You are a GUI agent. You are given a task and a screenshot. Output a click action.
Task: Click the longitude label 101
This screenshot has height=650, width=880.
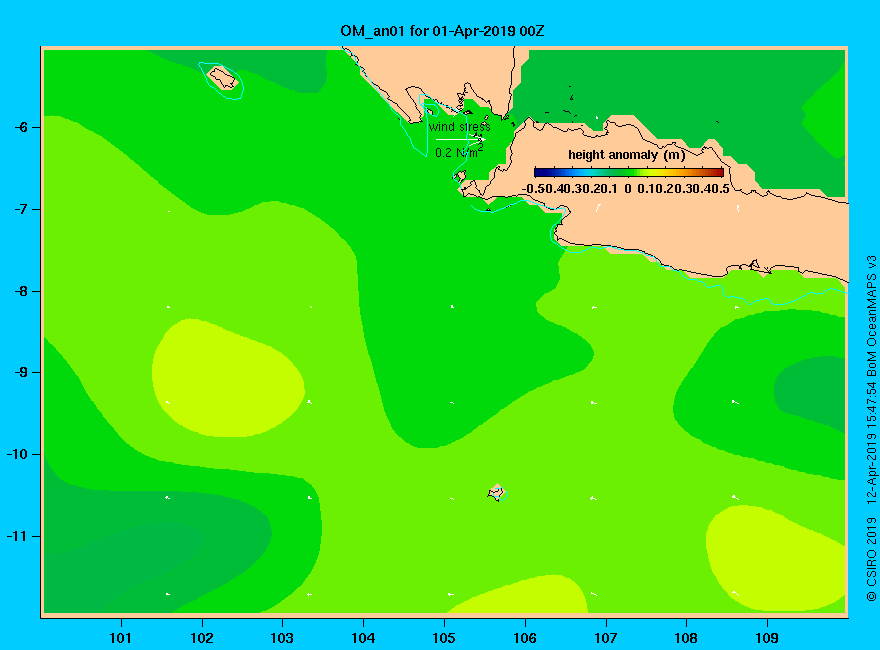click(121, 638)
